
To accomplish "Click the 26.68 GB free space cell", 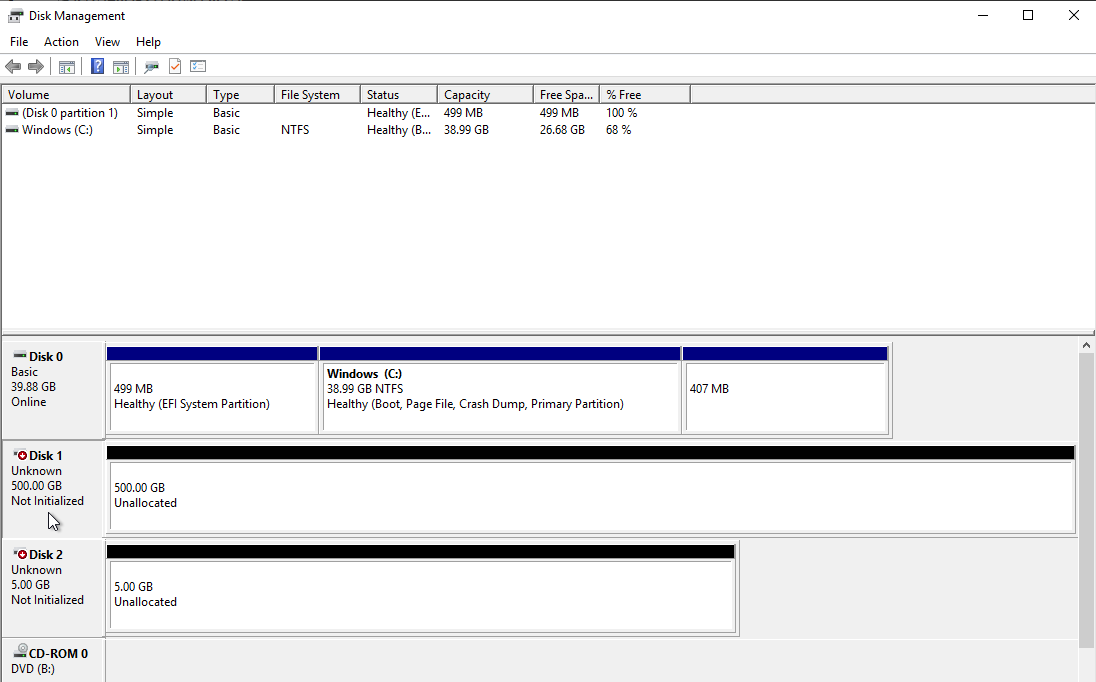I will click(562, 130).
